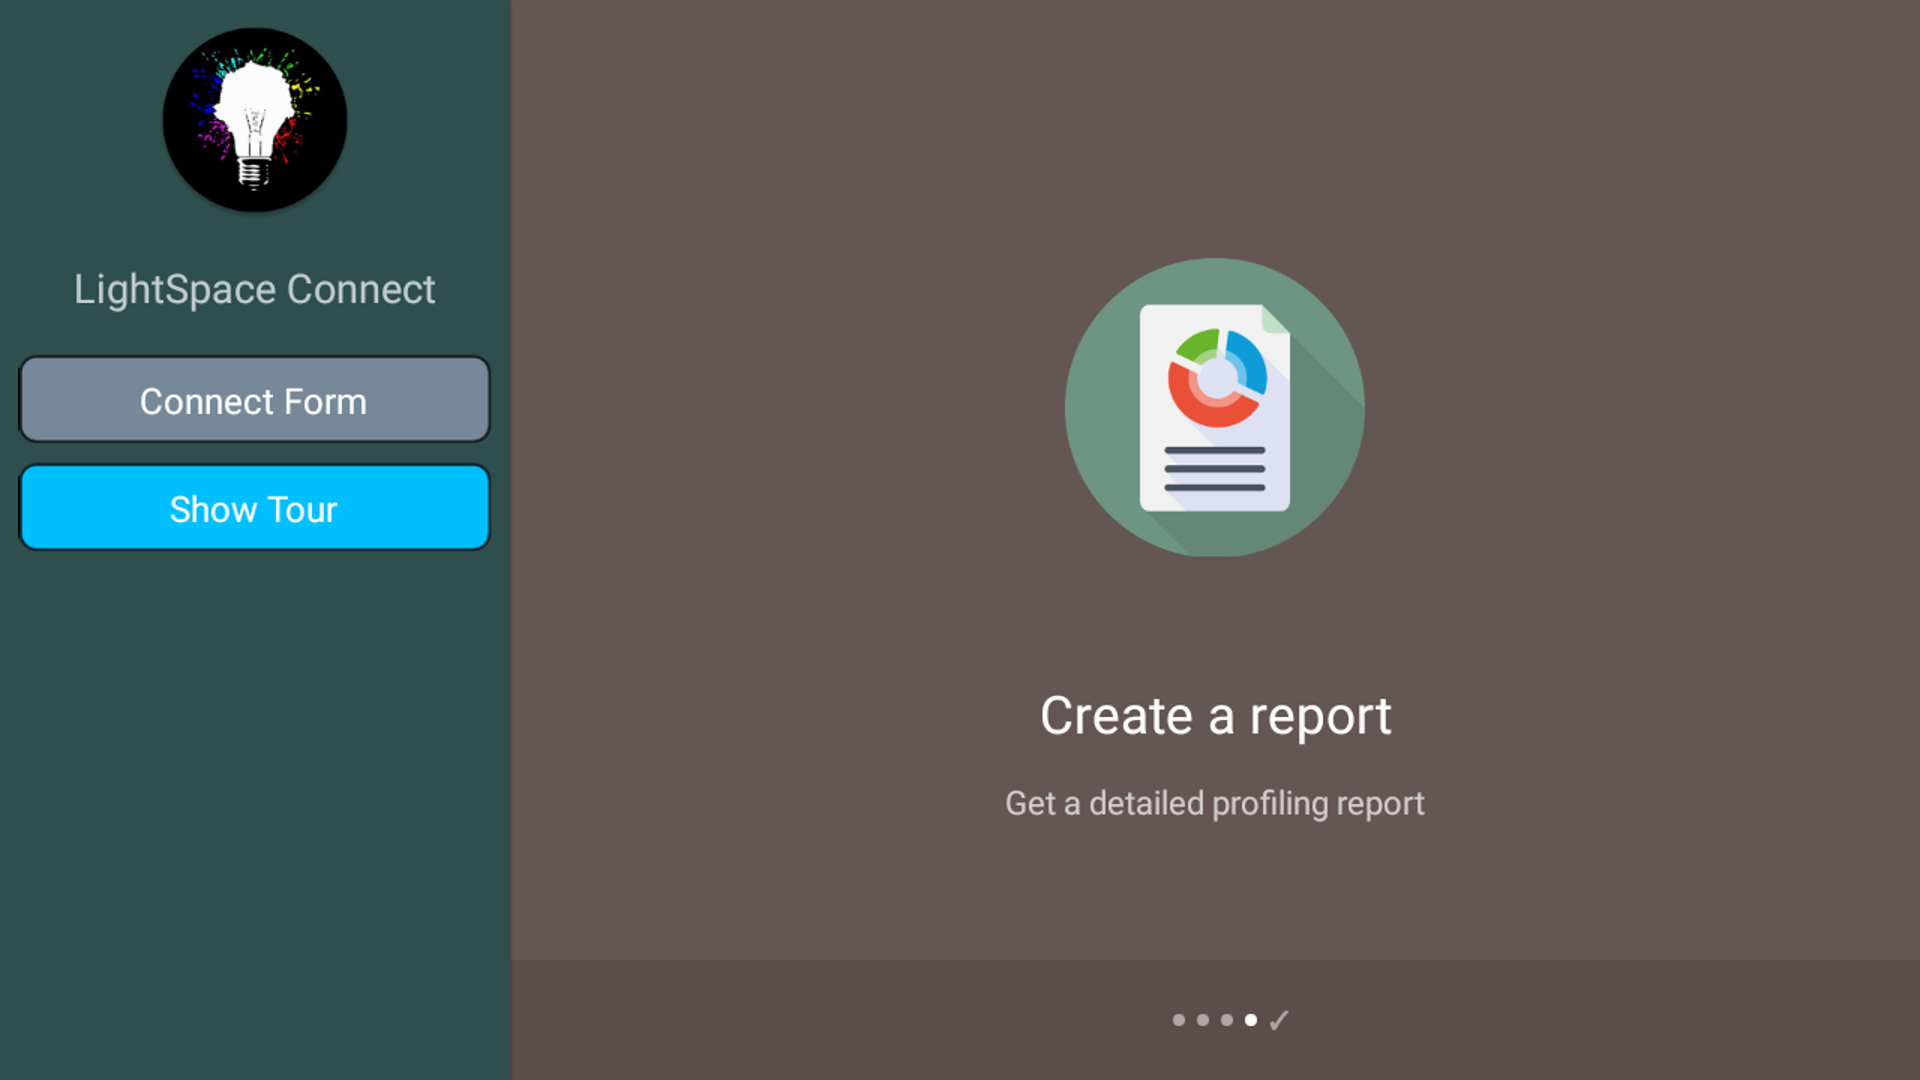Click the text lines on document icon
This screenshot has width=1920, height=1080.
point(1214,469)
